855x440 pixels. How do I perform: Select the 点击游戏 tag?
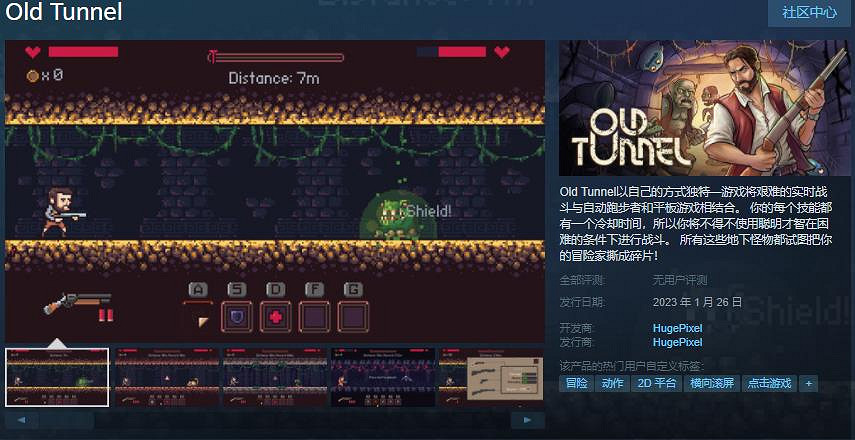point(769,383)
